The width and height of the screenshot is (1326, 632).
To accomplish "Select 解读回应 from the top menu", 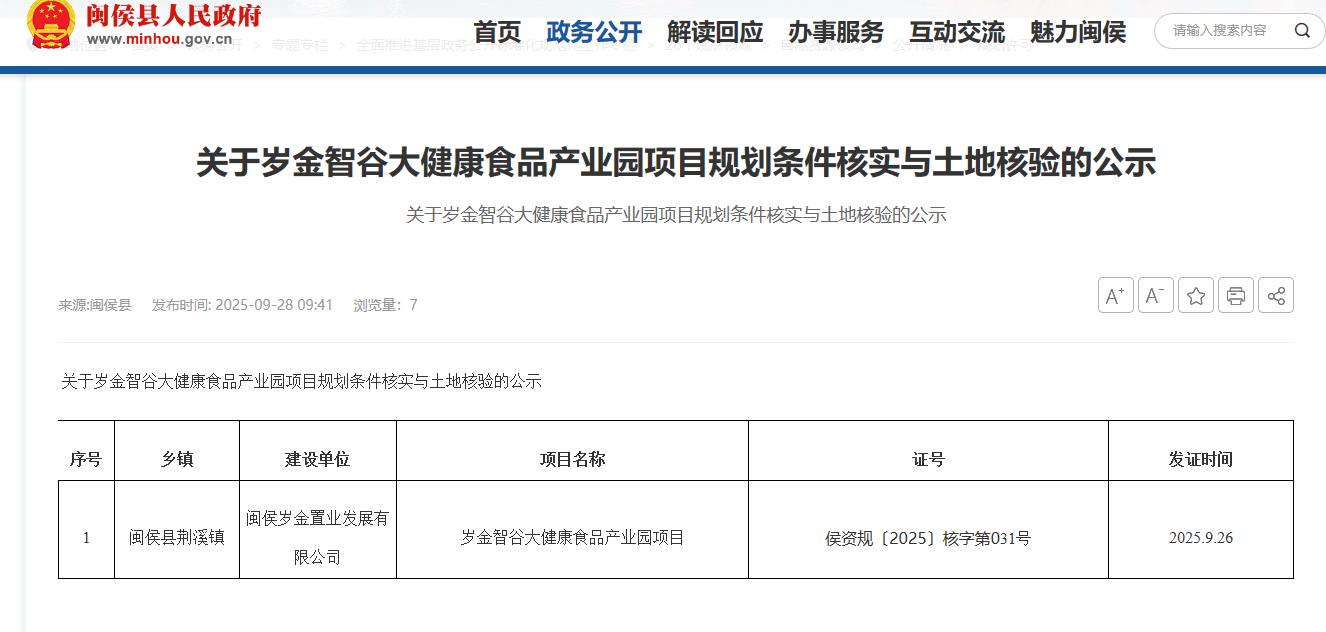I will coord(715,32).
